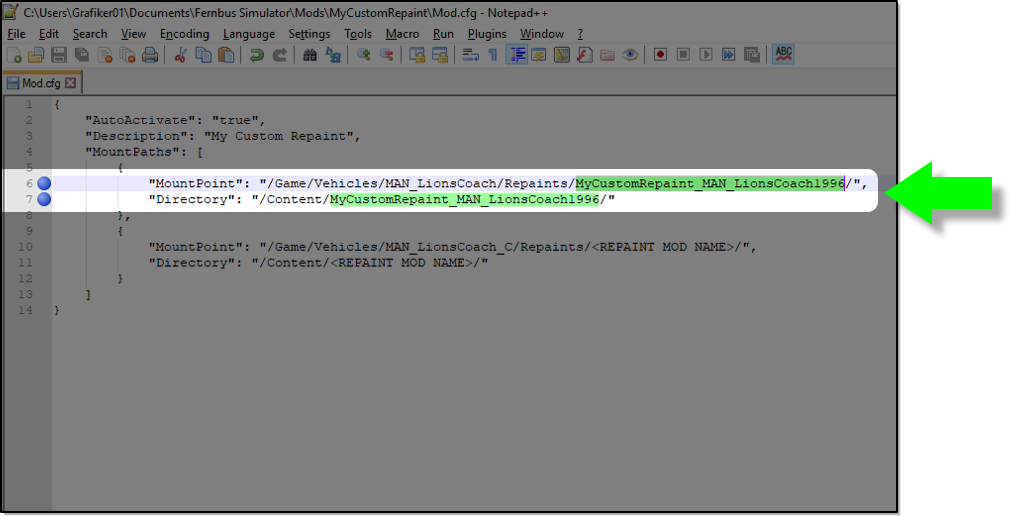The height and width of the screenshot is (516, 1010).
Task: Click the Zoom In magnifier icon
Action: tap(364, 55)
